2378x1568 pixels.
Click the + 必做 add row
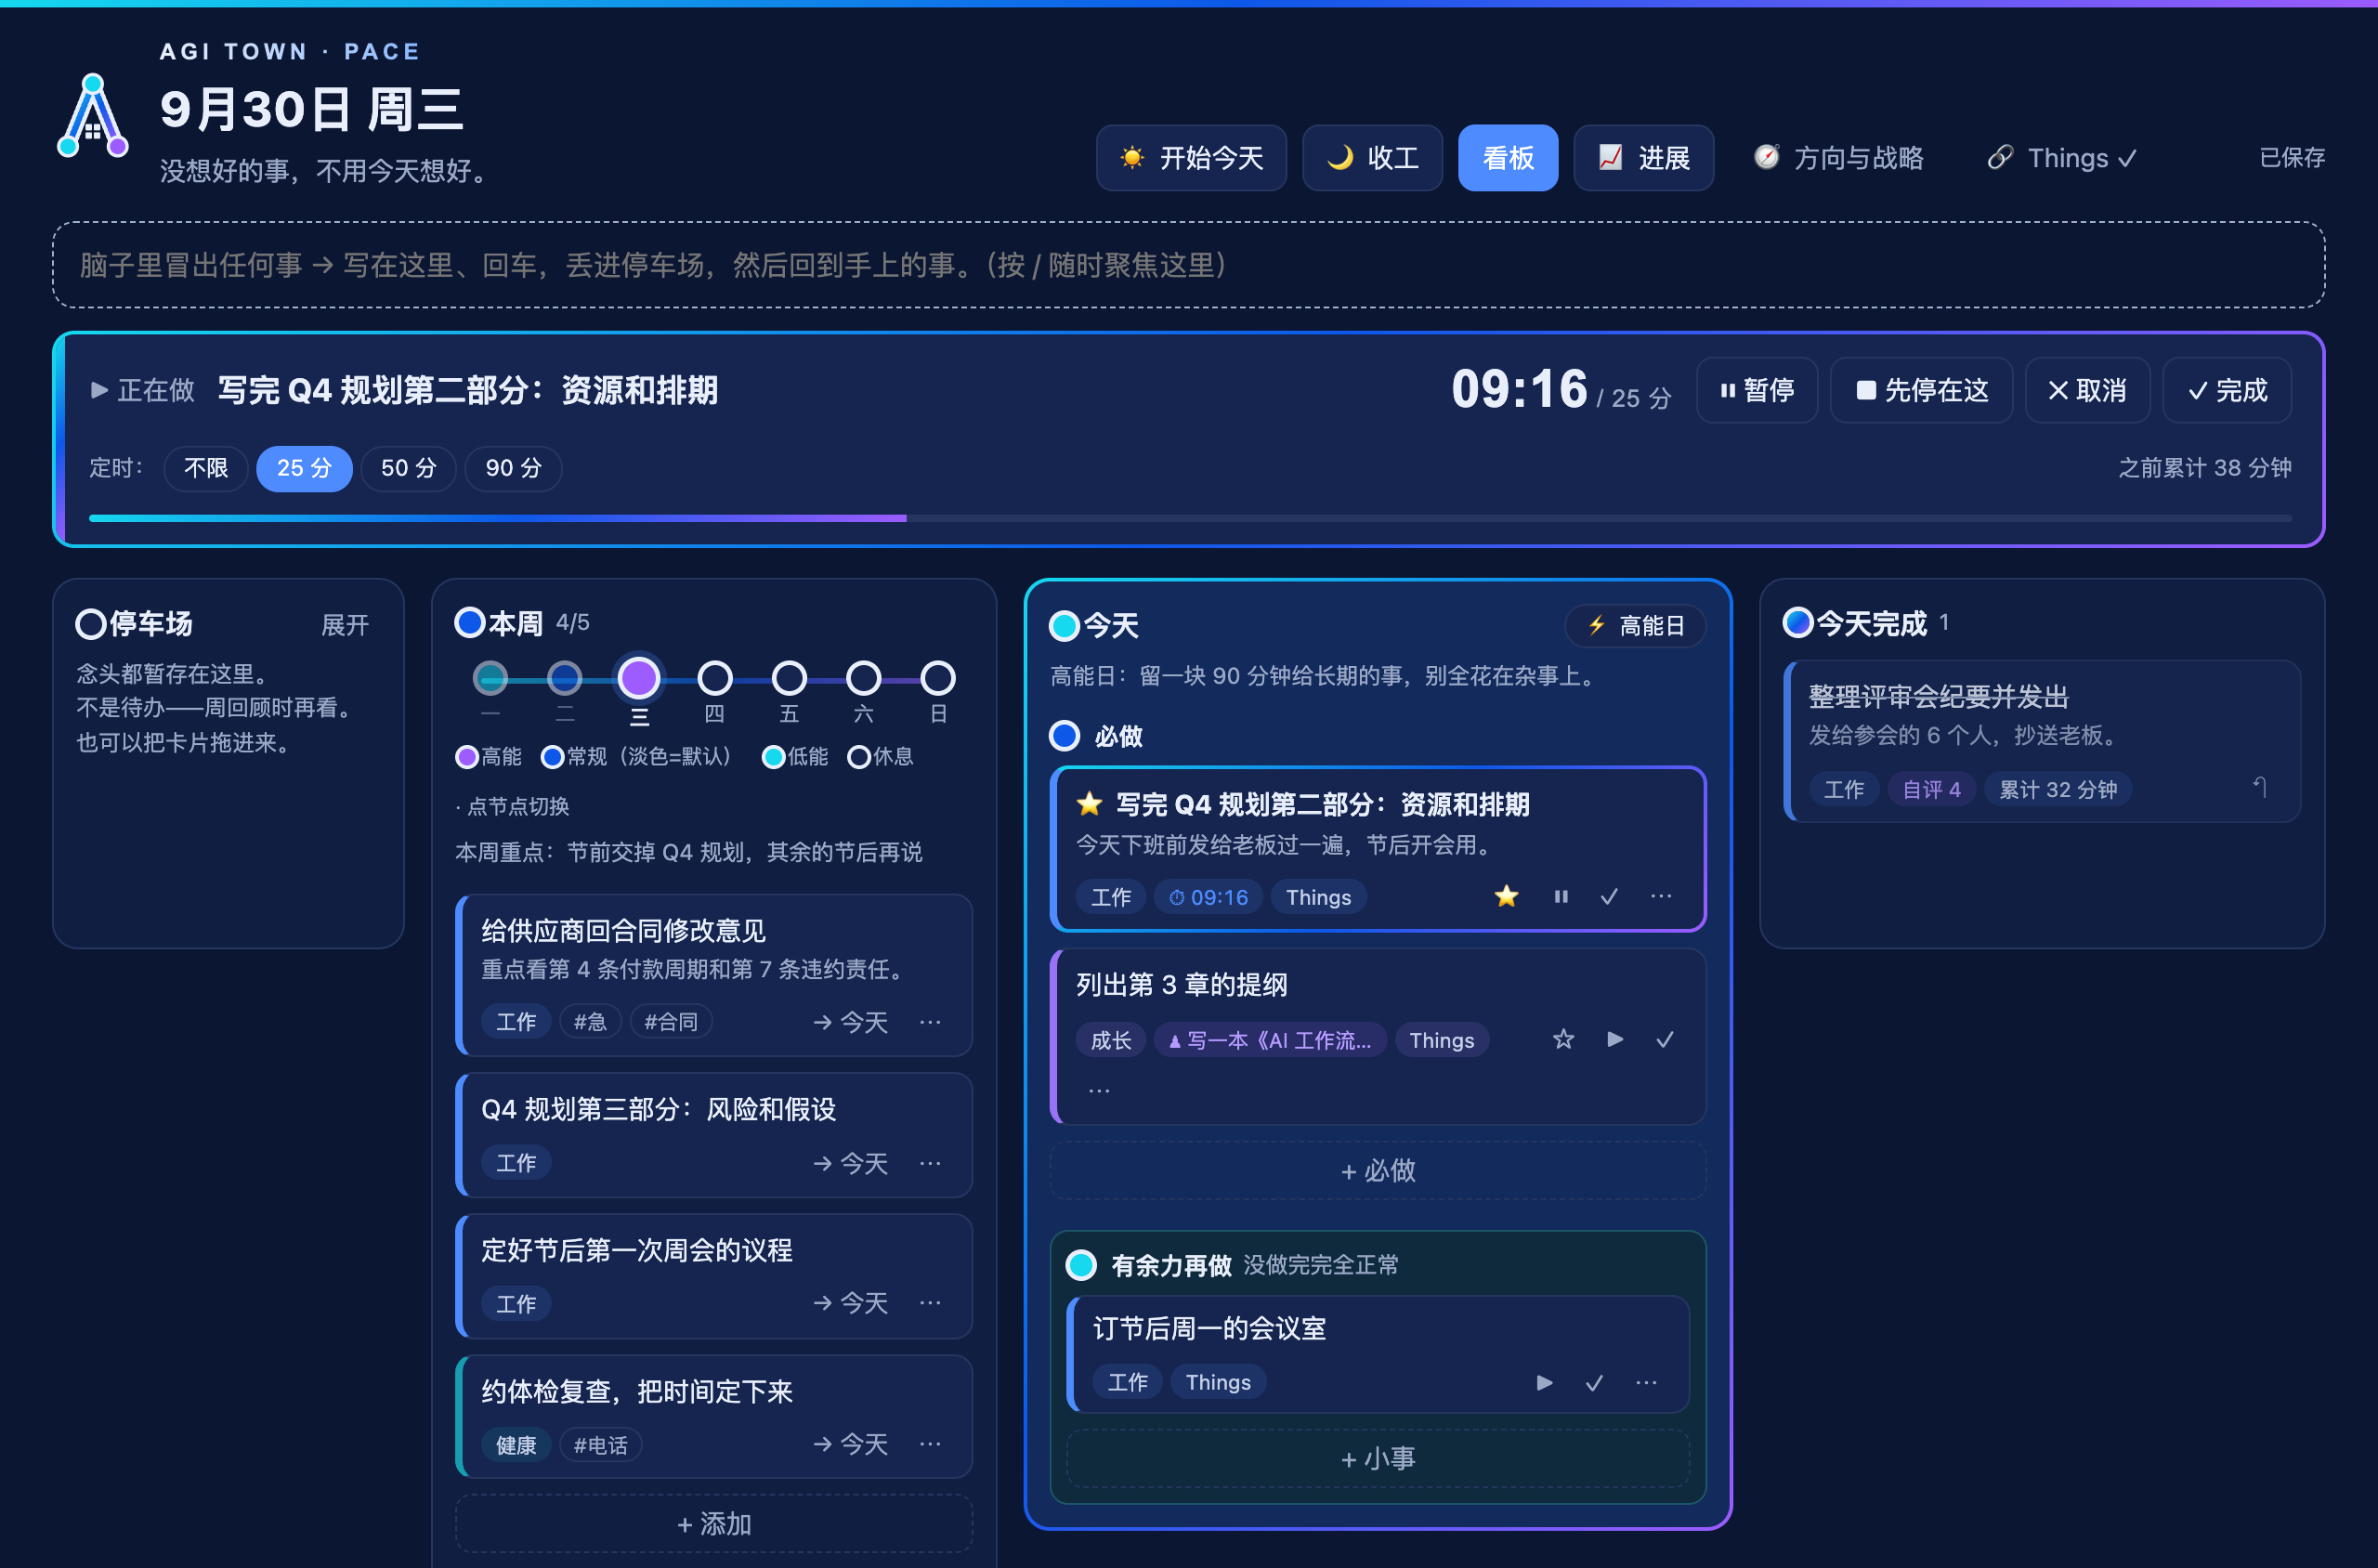pos(1378,1170)
